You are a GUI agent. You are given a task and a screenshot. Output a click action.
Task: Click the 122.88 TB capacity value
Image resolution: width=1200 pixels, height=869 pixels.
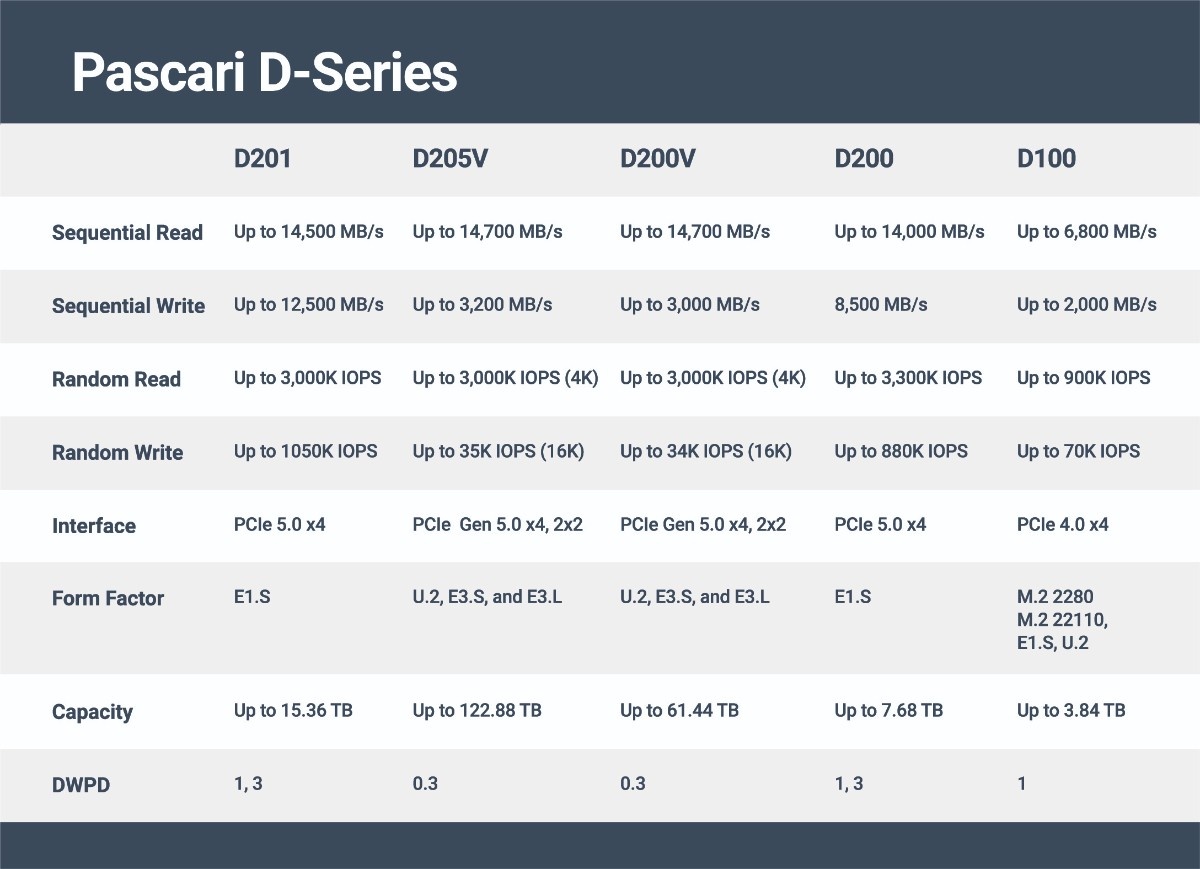click(477, 711)
